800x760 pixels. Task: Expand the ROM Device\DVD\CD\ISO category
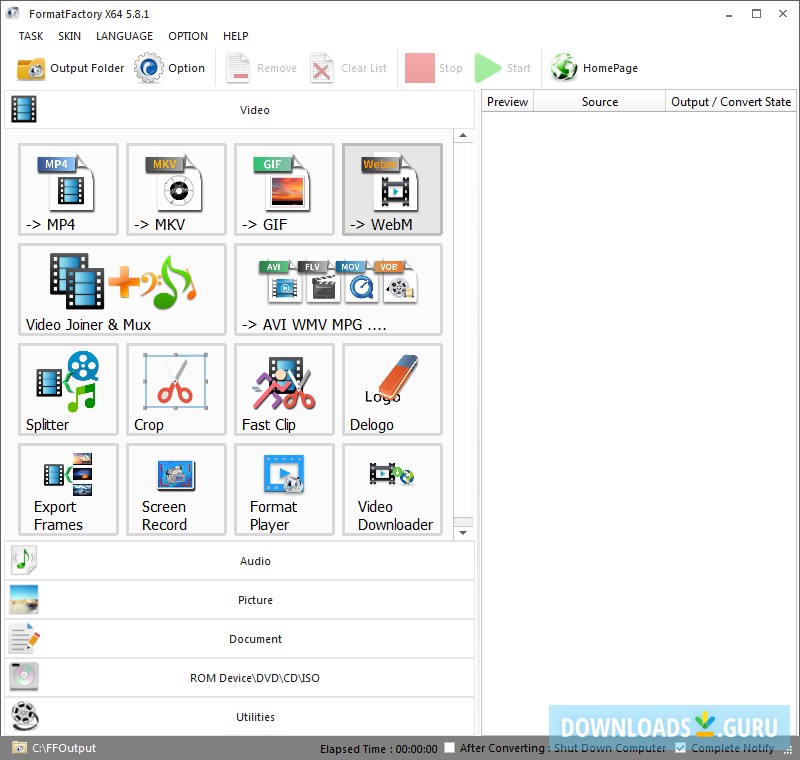(239, 678)
